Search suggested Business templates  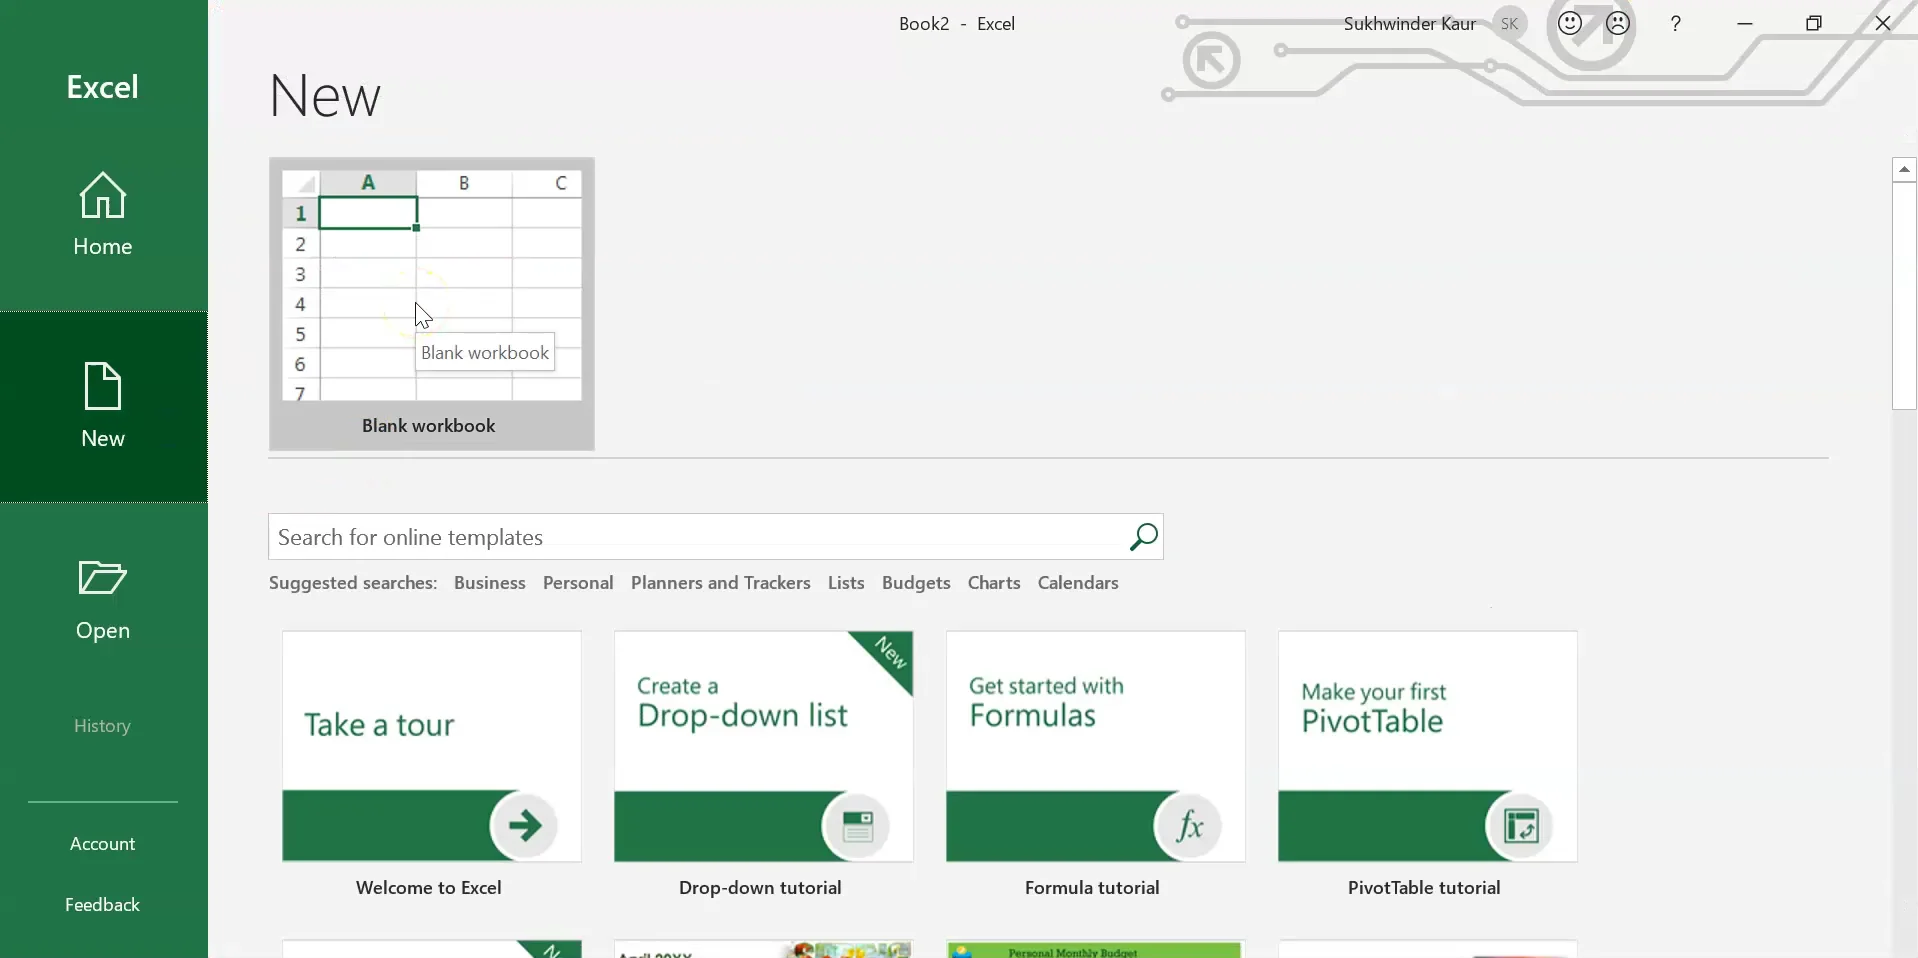coord(489,583)
